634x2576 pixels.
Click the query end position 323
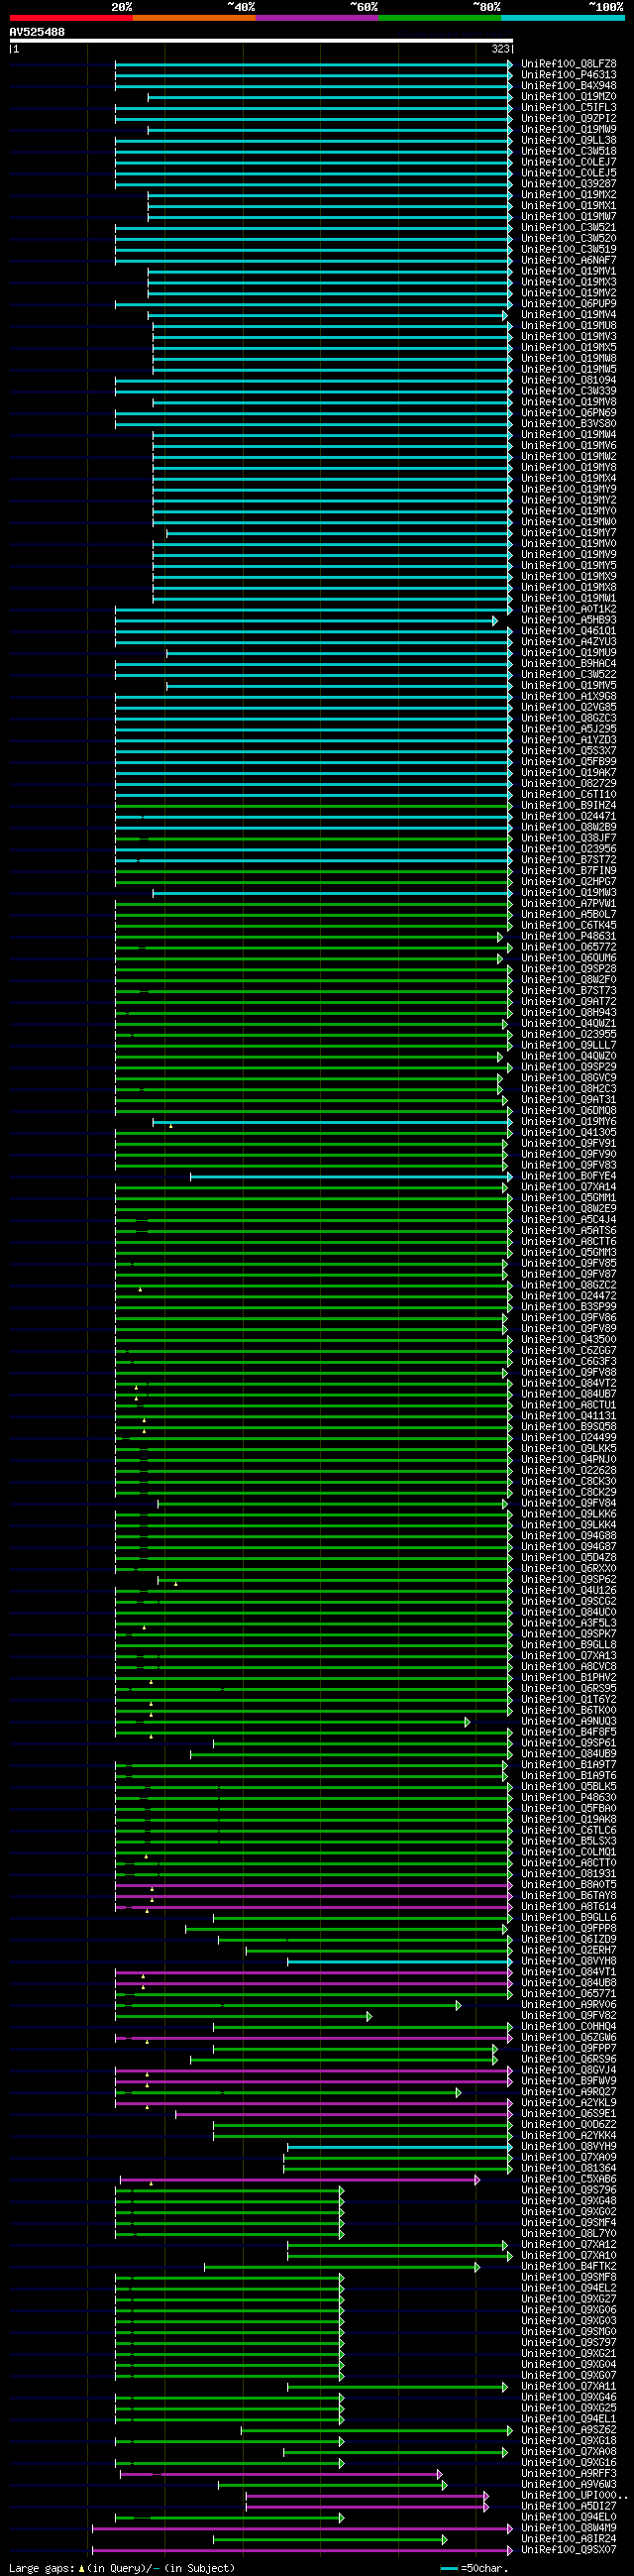click(x=500, y=49)
